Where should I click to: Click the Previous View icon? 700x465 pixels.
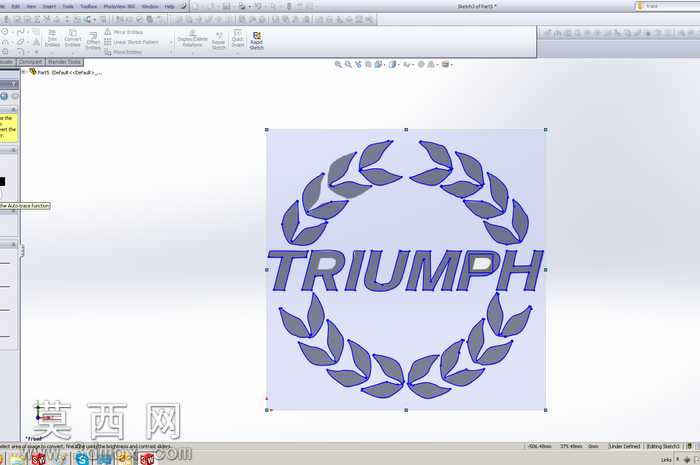pos(358,65)
